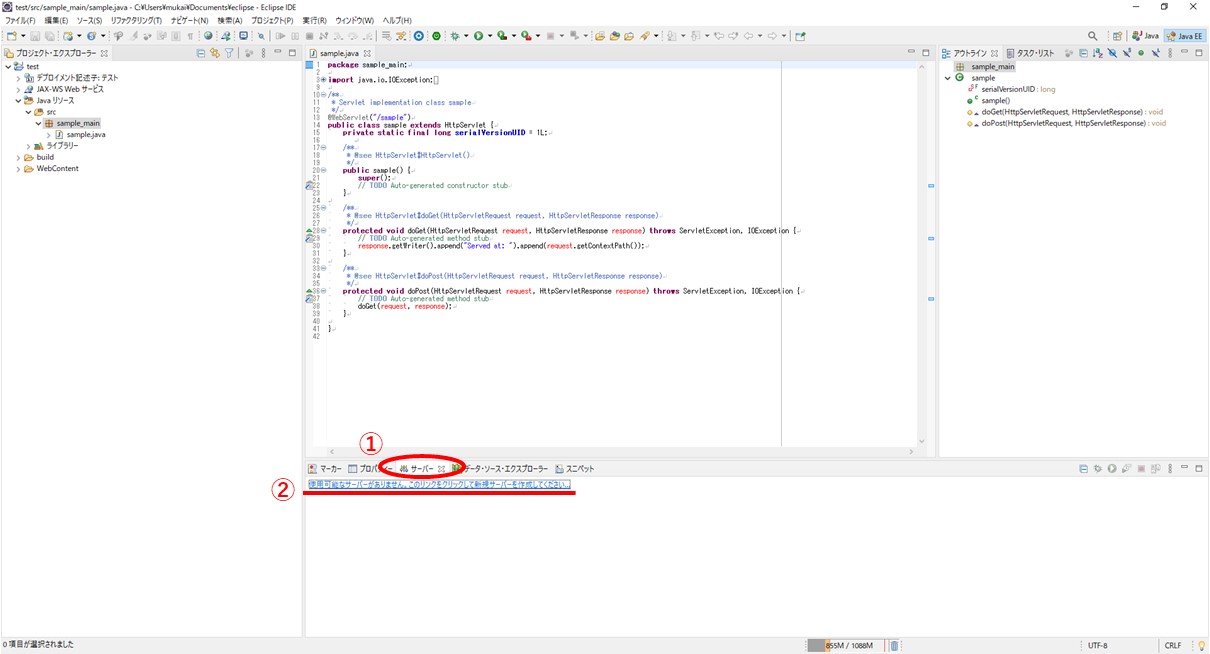Click the toolbar search magnifier icon
The width and height of the screenshot is (1210, 654).
(1092, 36)
